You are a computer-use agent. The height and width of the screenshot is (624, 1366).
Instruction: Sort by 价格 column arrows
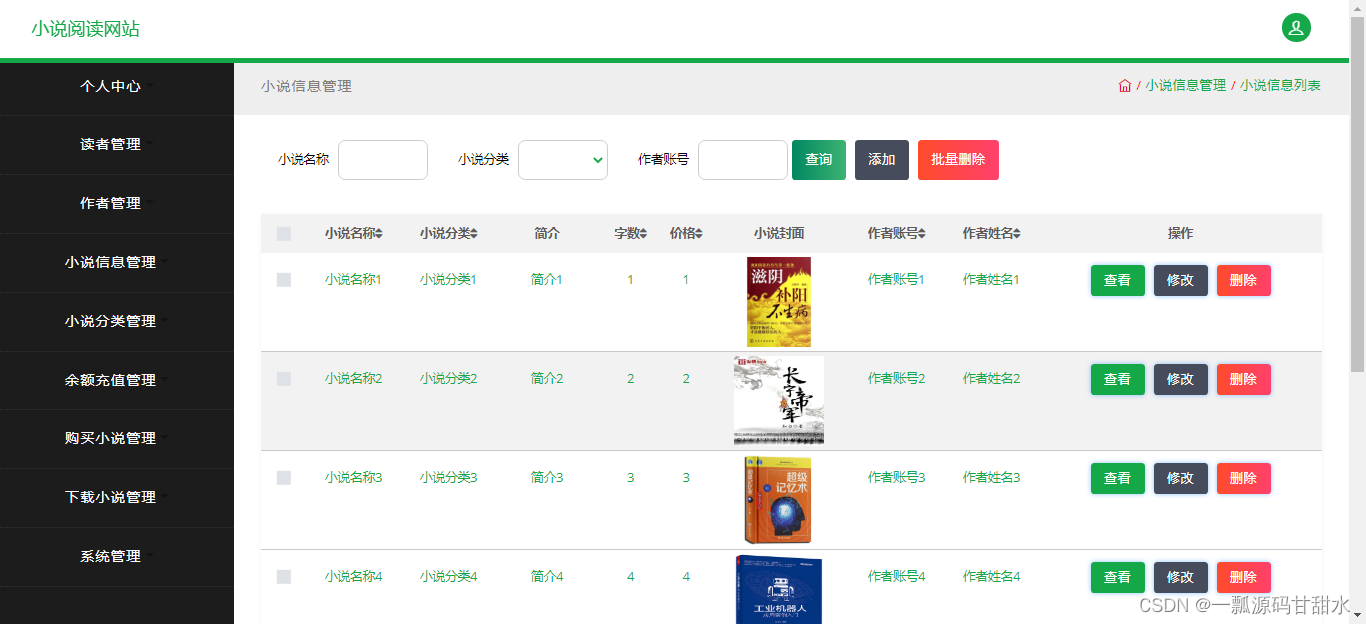pyautogui.click(x=699, y=233)
